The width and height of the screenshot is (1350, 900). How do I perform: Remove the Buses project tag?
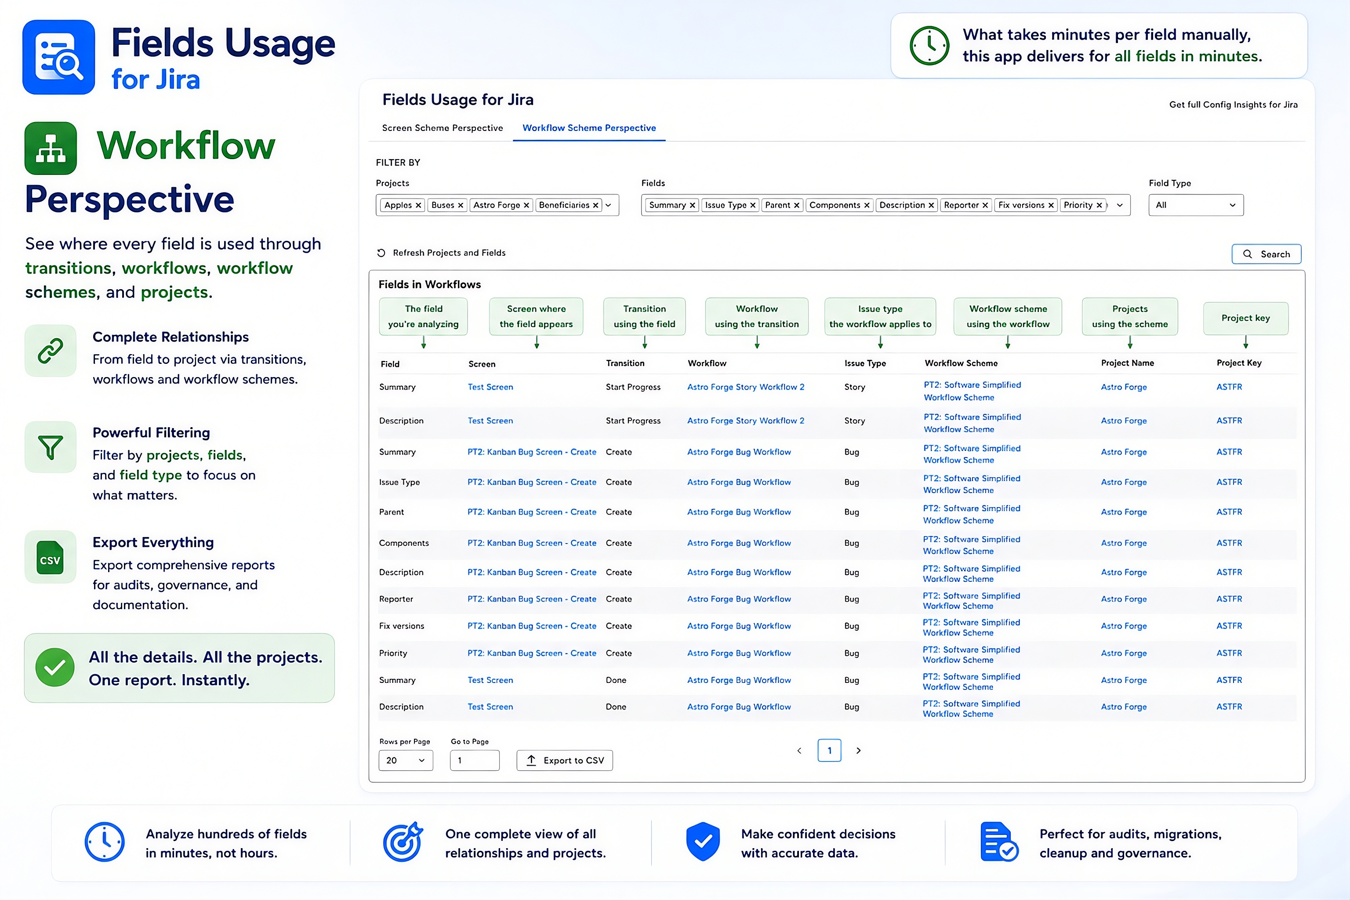(x=460, y=205)
